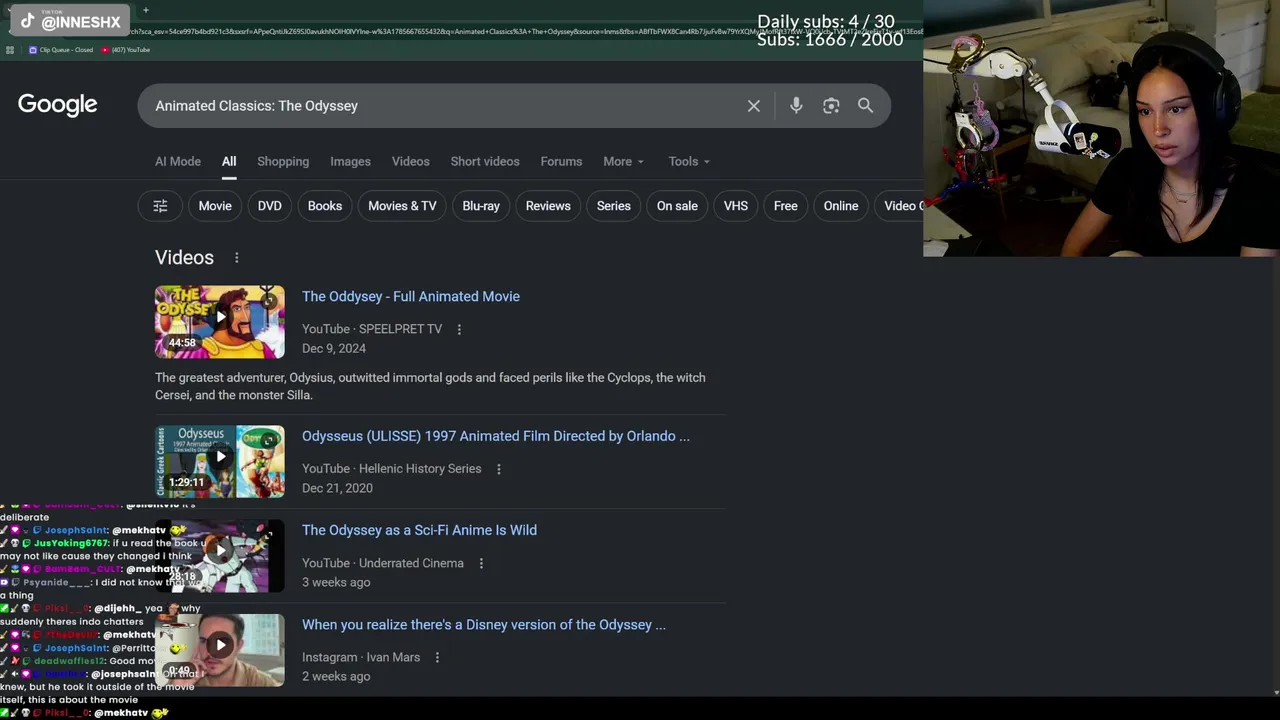
Task: Apply the Movie filter chip
Action: (215, 206)
